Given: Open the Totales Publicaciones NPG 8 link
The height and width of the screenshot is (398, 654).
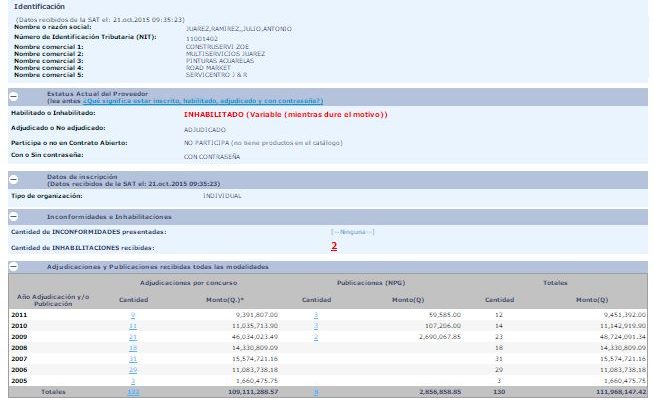Looking at the screenshot, I should pyautogui.click(x=316, y=392).
